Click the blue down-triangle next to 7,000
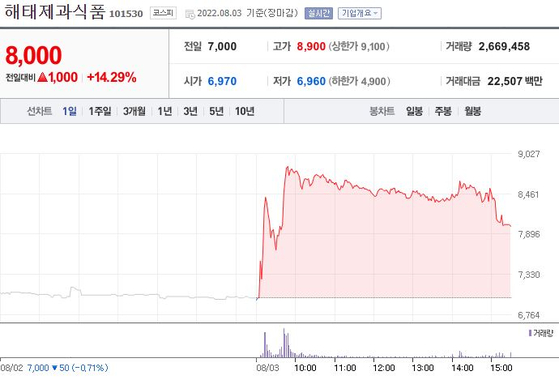Image resolution: width=559 pixels, height=384 pixels. click(x=55, y=368)
